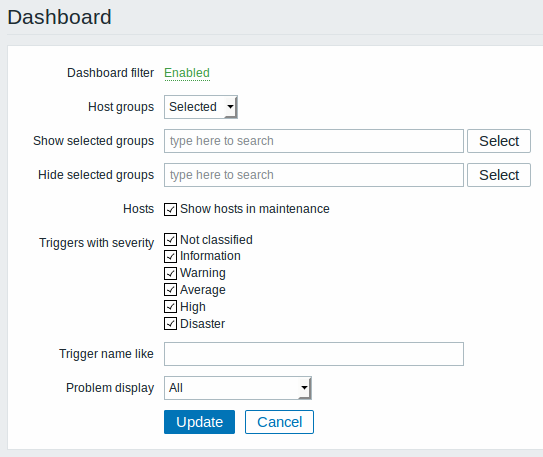Image resolution: width=543 pixels, height=457 pixels.
Task: Uncheck the Disaster severity checkbox
Action: coord(170,324)
